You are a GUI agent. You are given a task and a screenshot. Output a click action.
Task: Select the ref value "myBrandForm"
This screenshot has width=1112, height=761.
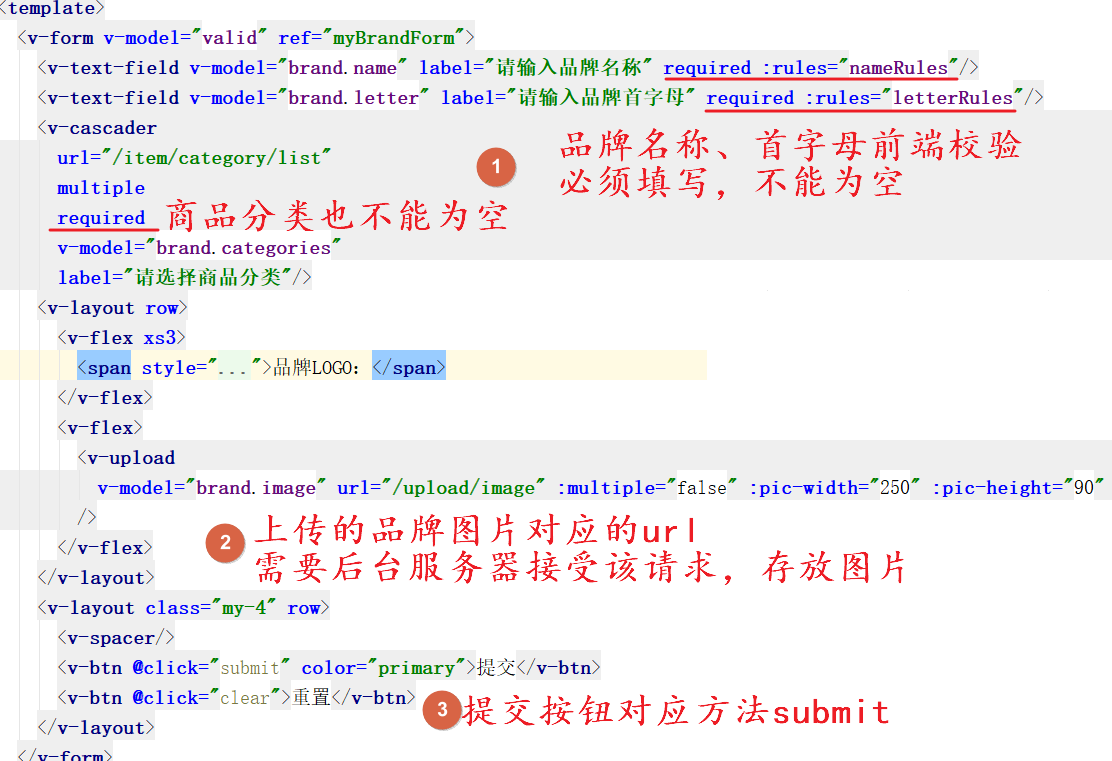point(394,38)
